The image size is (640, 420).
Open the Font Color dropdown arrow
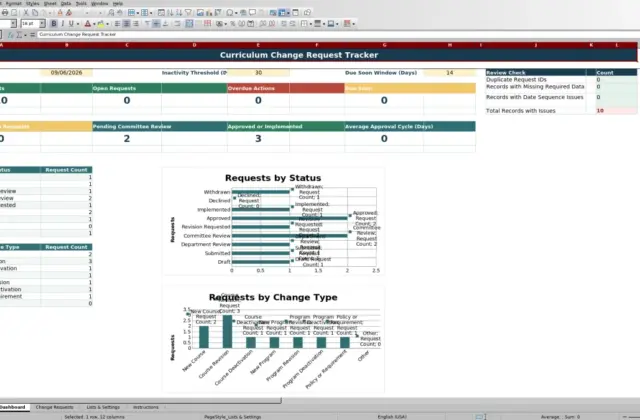pyautogui.click(x=94, y=24)
